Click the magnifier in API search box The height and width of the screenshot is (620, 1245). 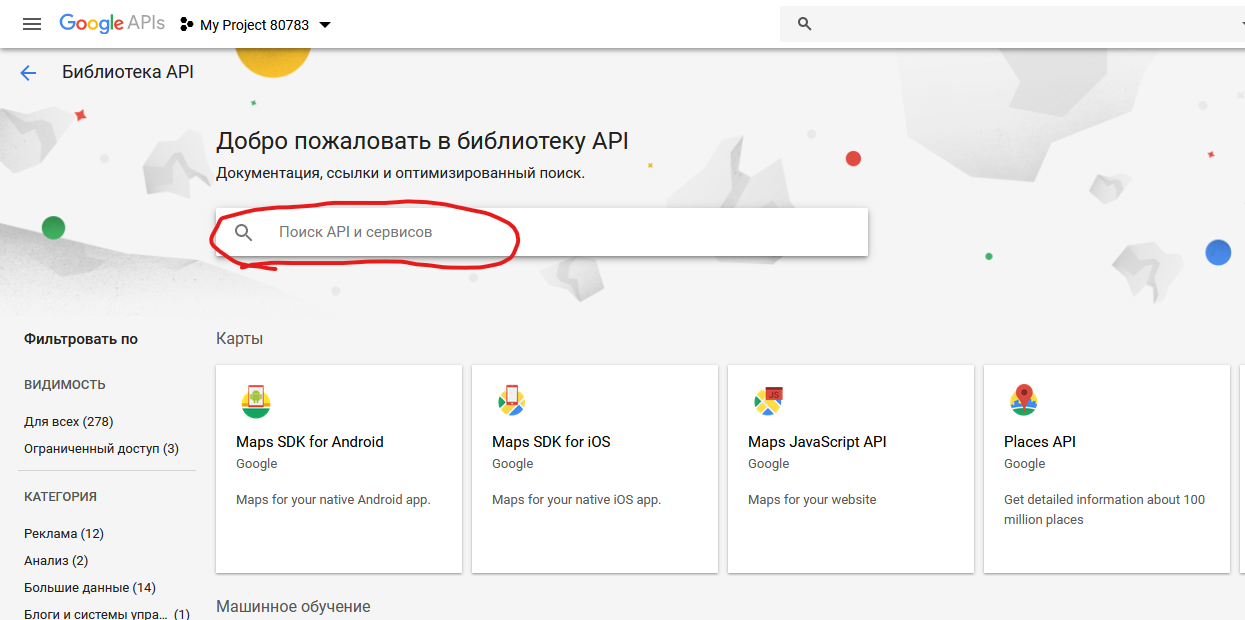244,232
